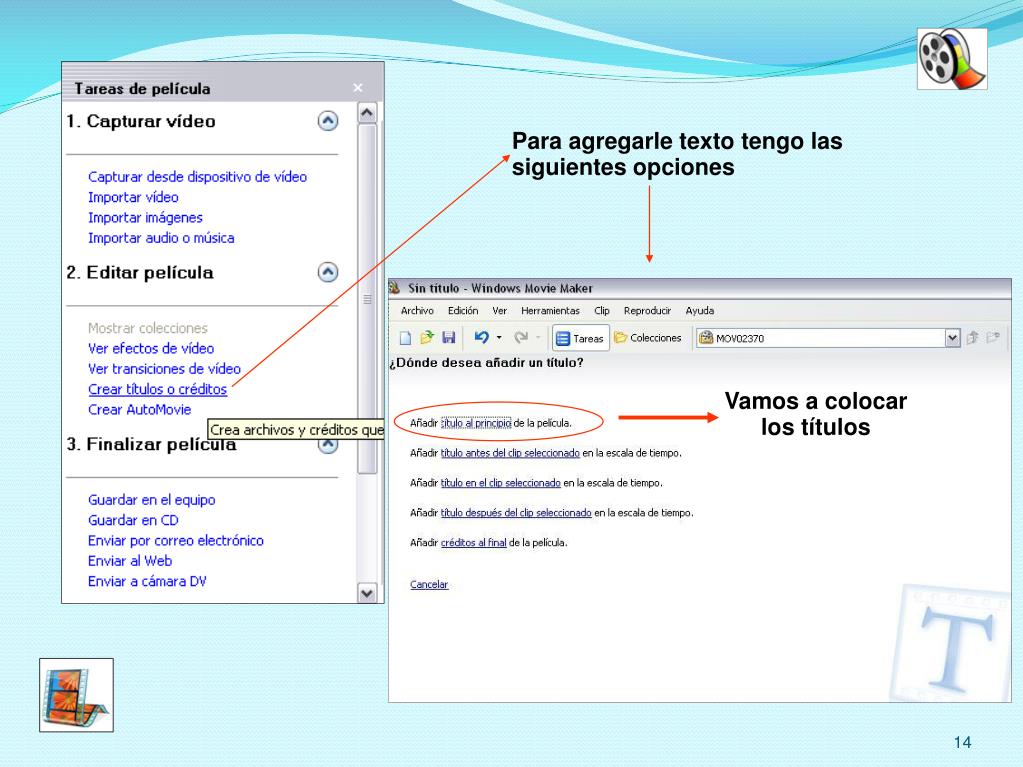Click the Importar vídeo link

coord(133,197)
